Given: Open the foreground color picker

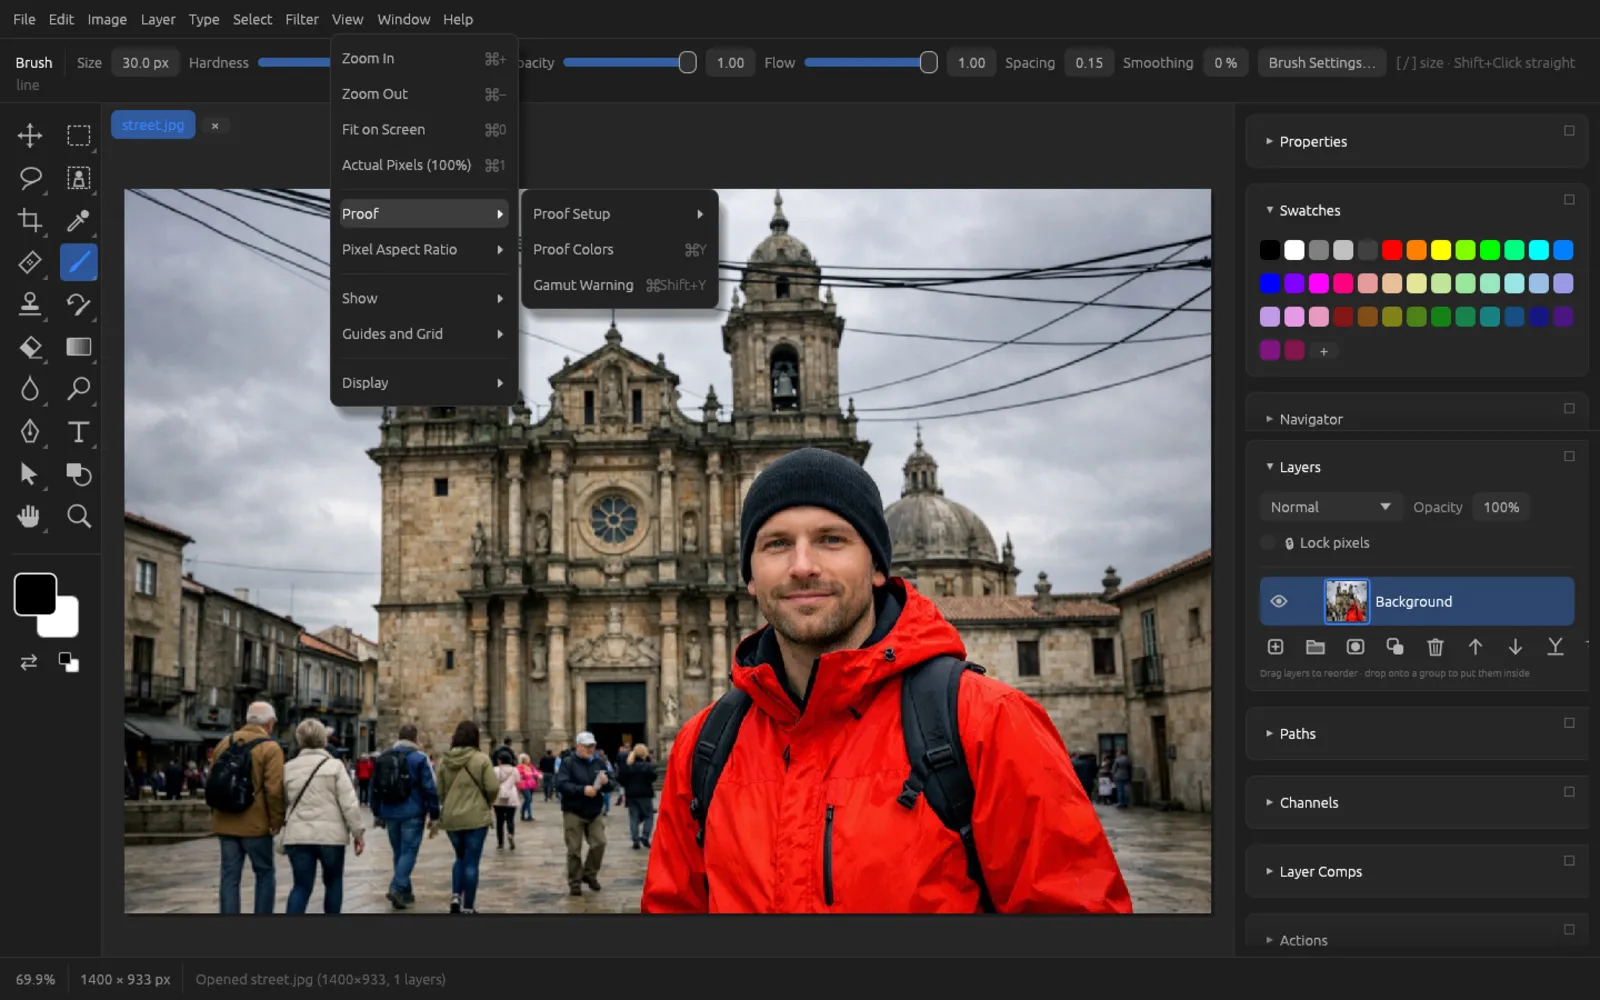Looking at the screenshot, I should pos(35,594).
